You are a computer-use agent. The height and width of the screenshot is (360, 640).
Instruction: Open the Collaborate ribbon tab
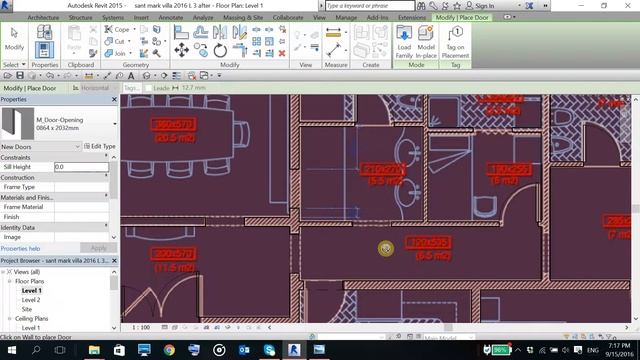coord(288,18)
